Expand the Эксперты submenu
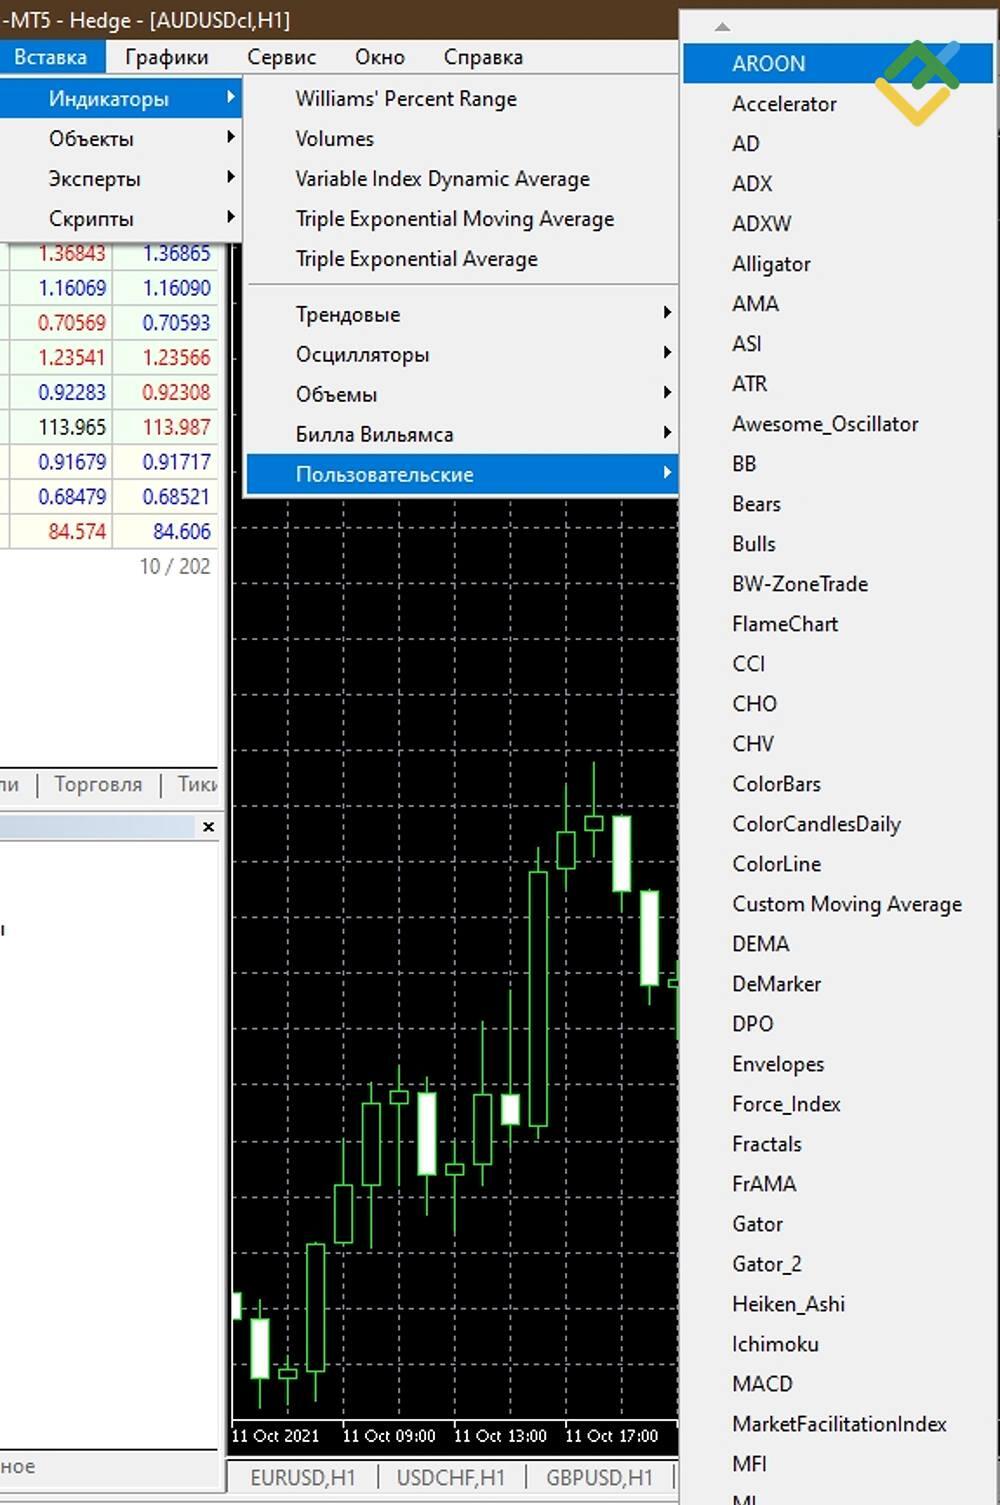Screen dimensions: 1000x1505 [x=120, y=178]
